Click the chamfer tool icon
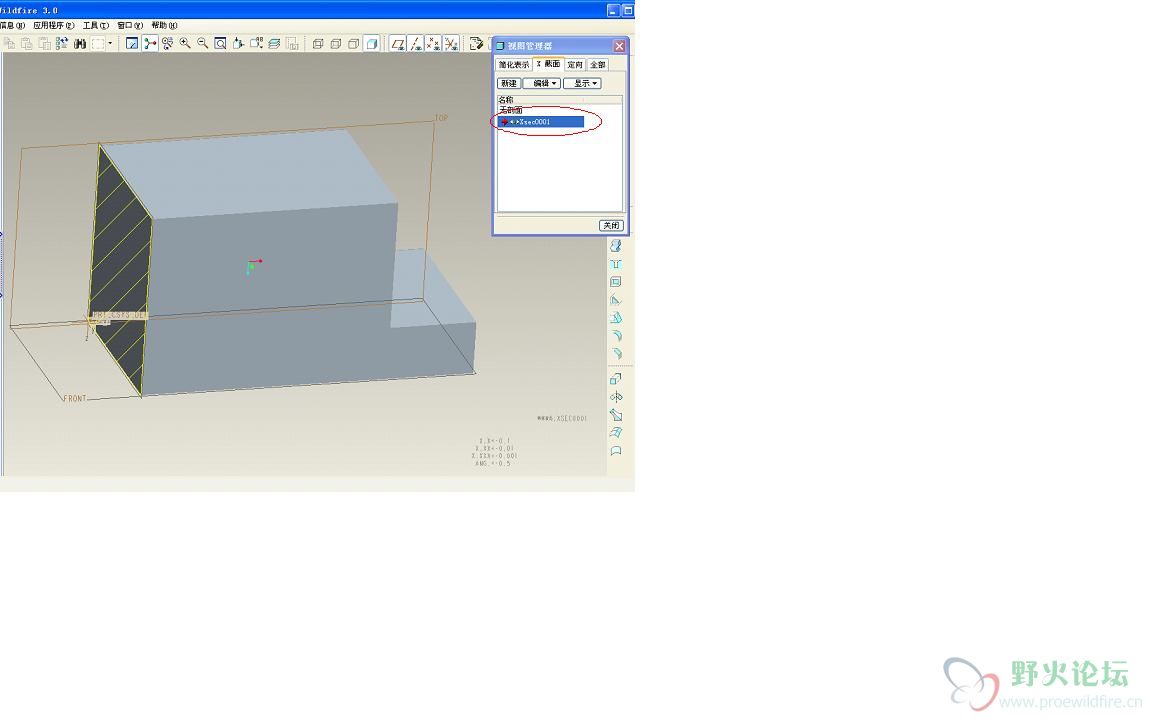The width and height of the screenshot is (1152, 720). coord(616,353)
